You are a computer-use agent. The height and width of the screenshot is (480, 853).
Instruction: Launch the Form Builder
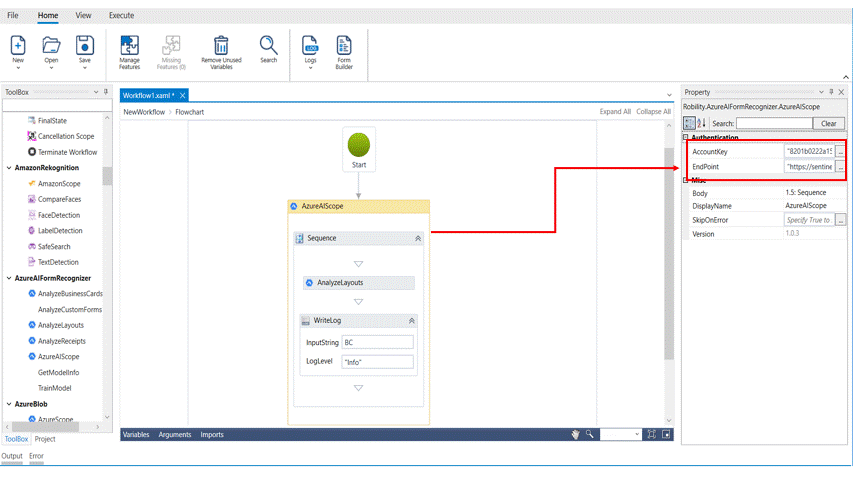pos(344,45)
